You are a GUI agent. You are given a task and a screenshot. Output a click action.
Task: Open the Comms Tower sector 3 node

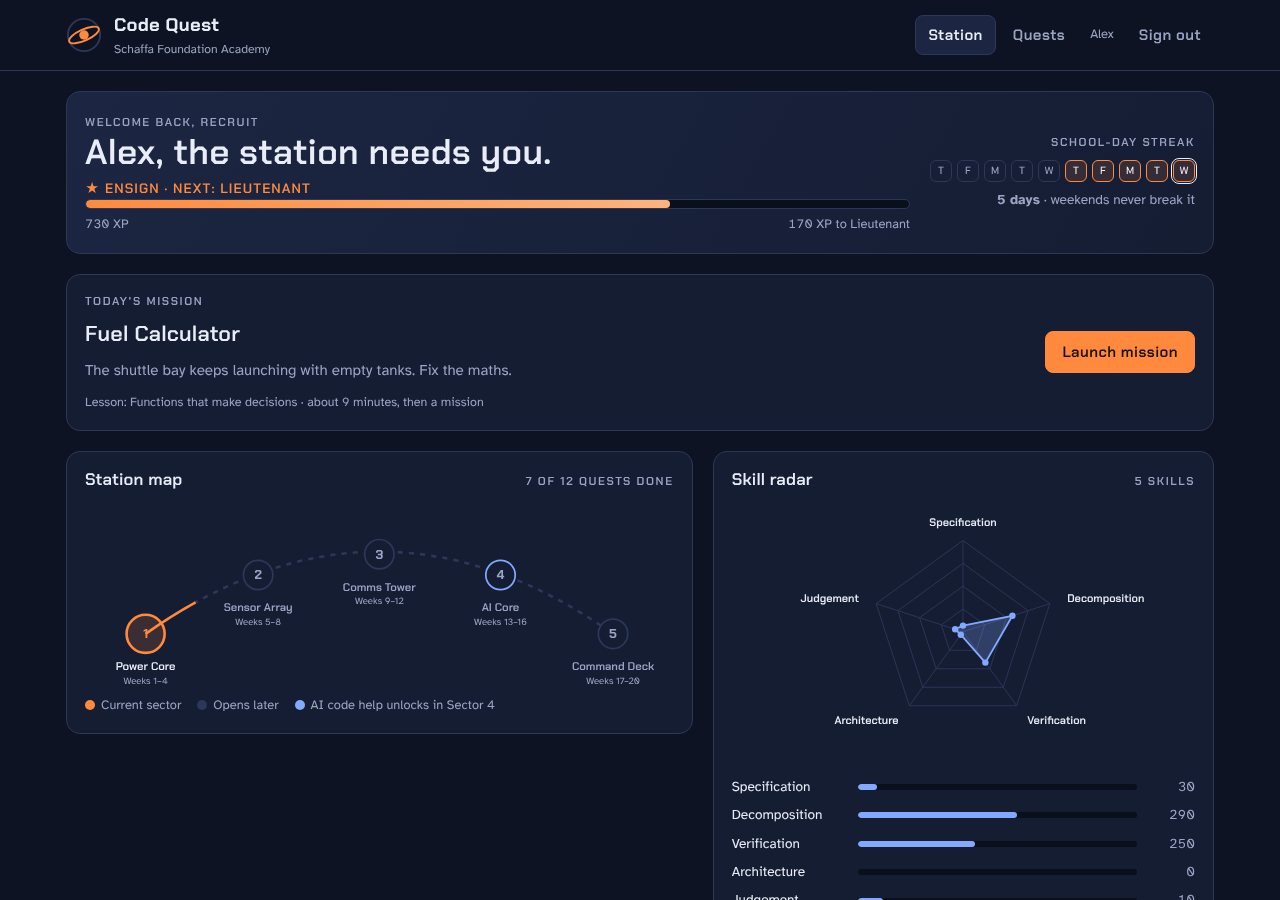click(379, 554)
